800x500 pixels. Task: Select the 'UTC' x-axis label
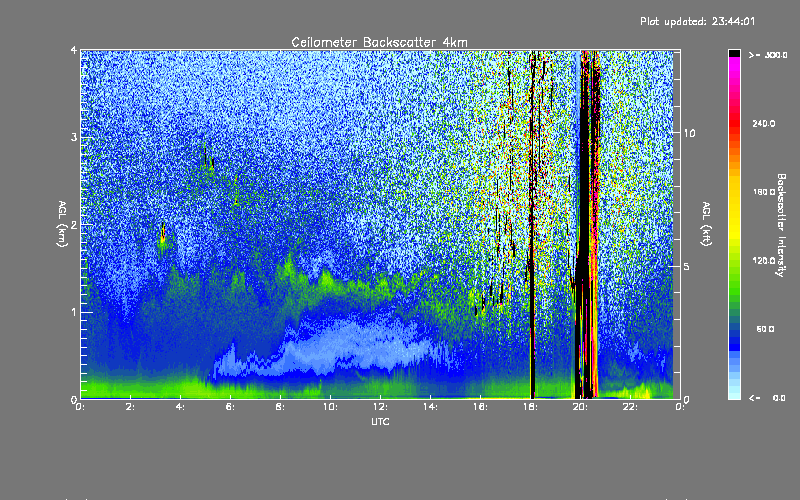pyautogui.click(x=380, y=422)
